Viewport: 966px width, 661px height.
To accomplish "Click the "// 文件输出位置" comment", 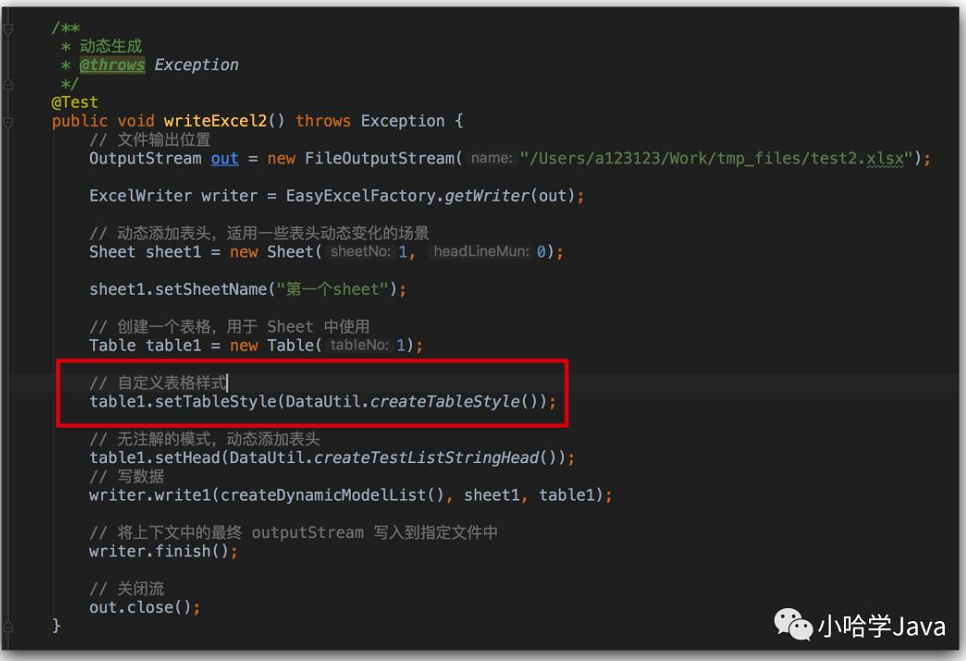I will [x=150, y=140].
